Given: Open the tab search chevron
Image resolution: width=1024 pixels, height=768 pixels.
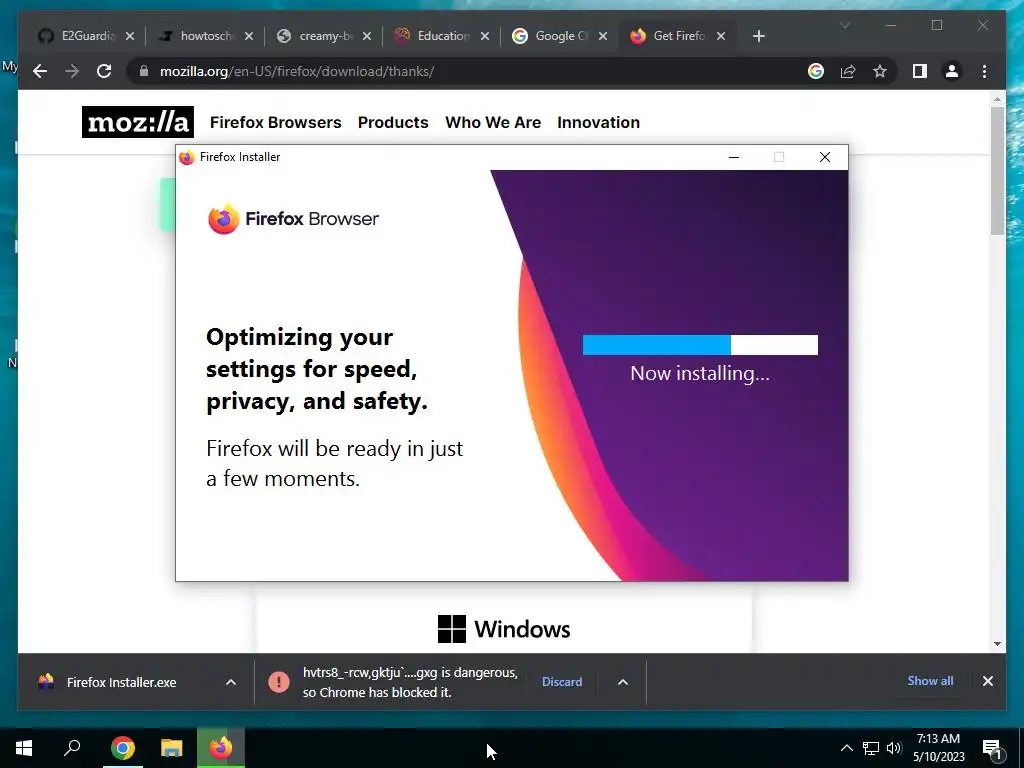Looking at the screenshot, I should (844, 25).
